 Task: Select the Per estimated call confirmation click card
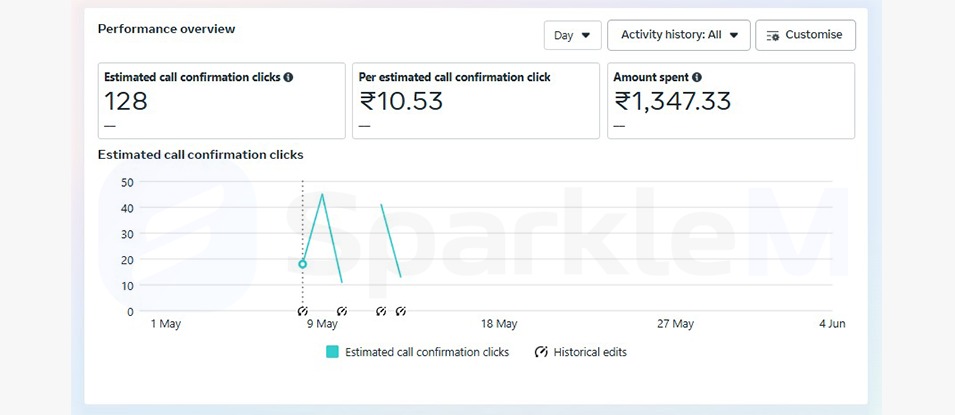pyautogui.click(x=476, y=101)
